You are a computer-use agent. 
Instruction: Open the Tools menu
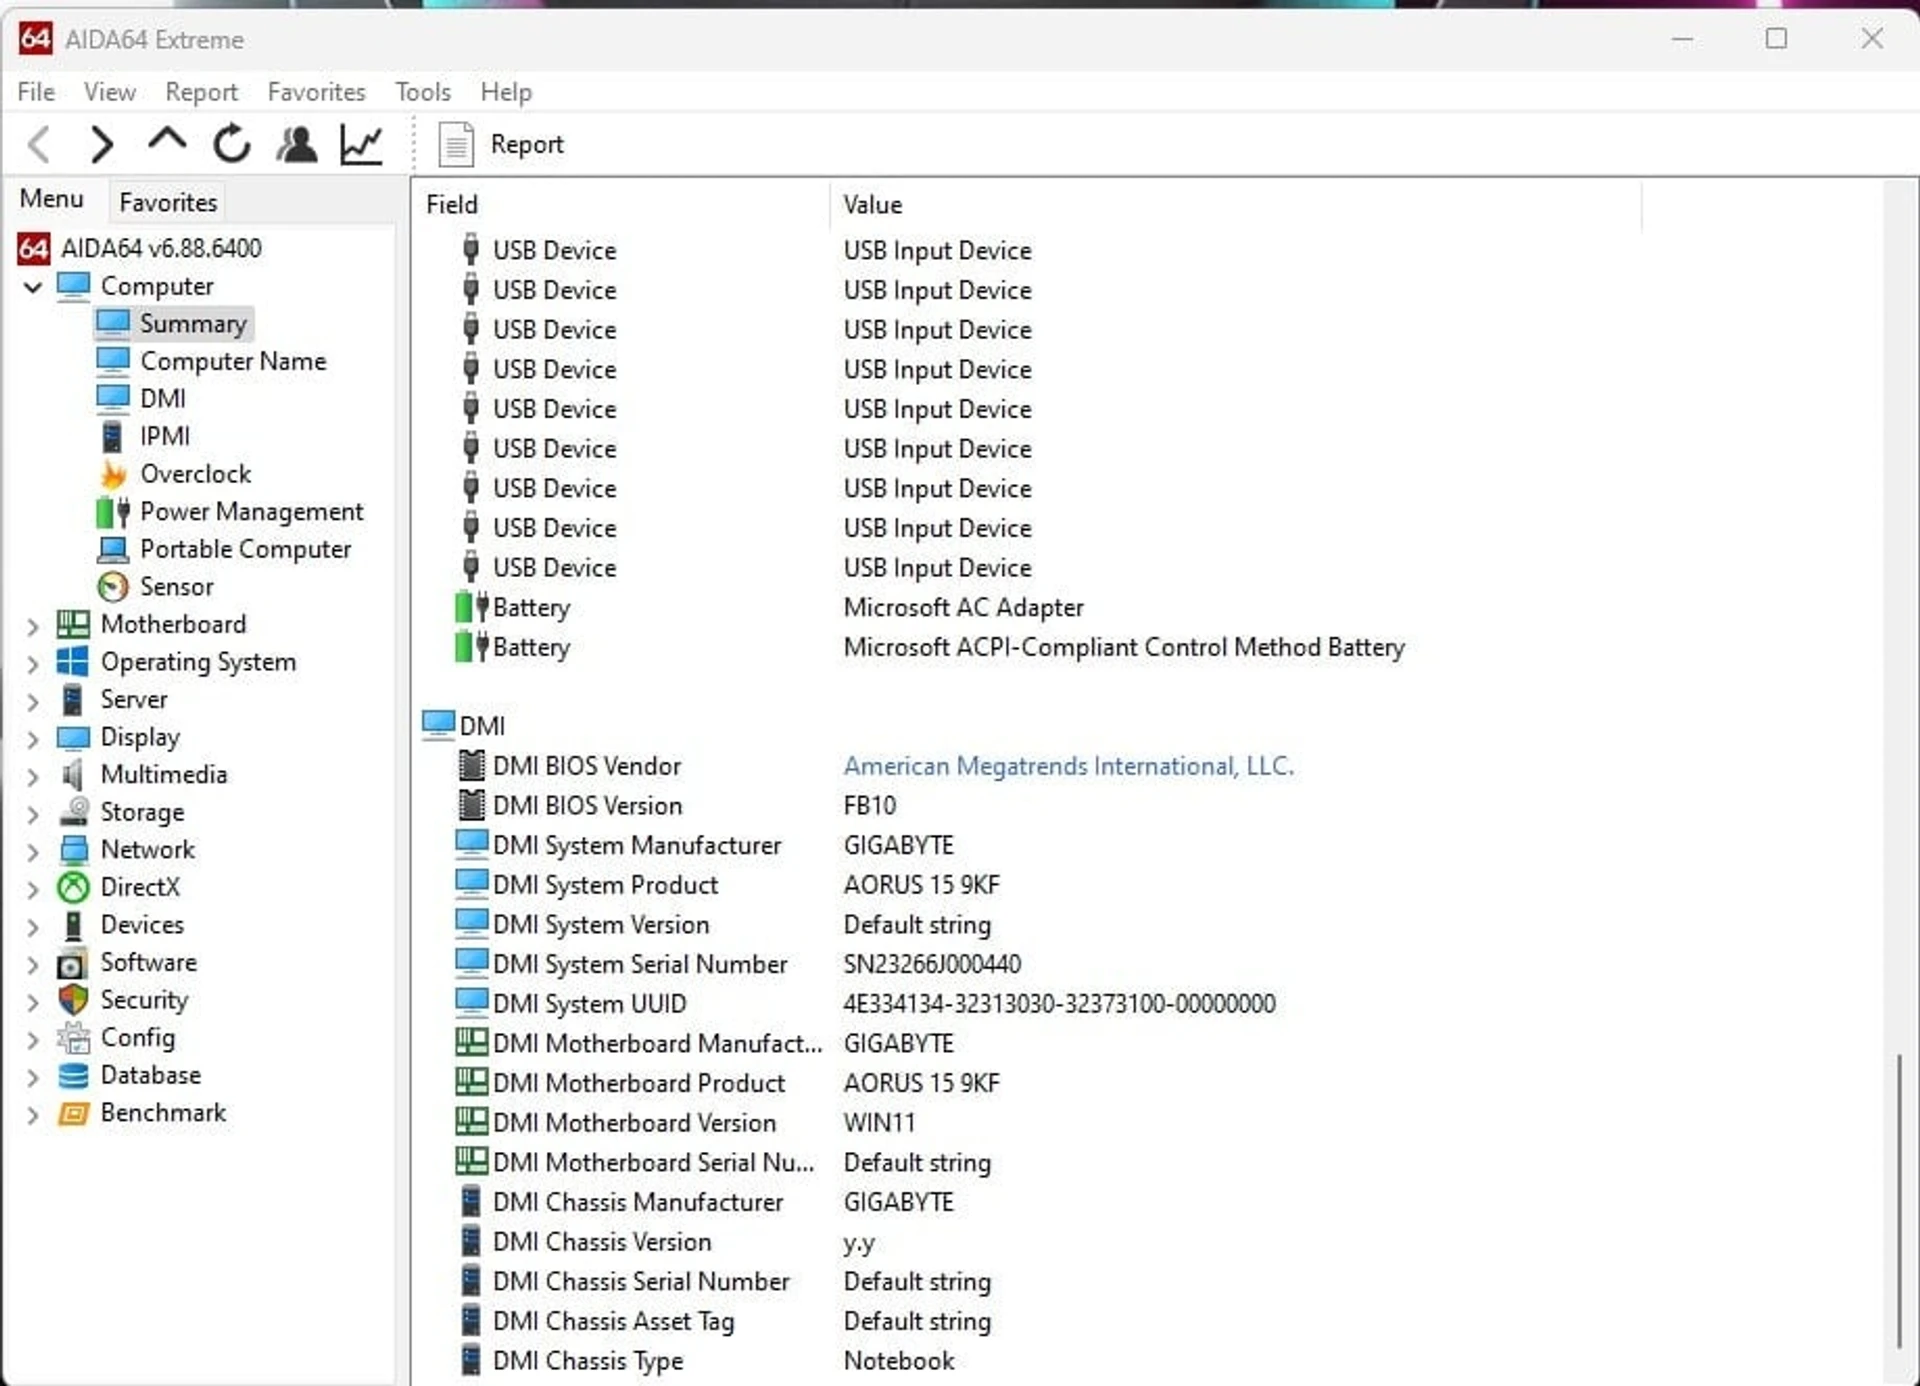(423, 92)
